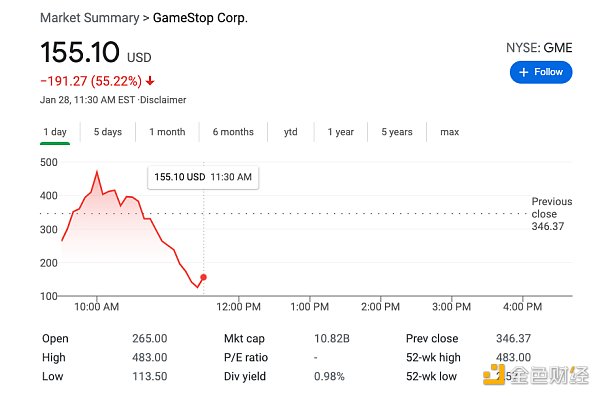Viewport: 600px width, 396px height.
Task: Switch to the 5 days tab
Action: pos(108,132)
